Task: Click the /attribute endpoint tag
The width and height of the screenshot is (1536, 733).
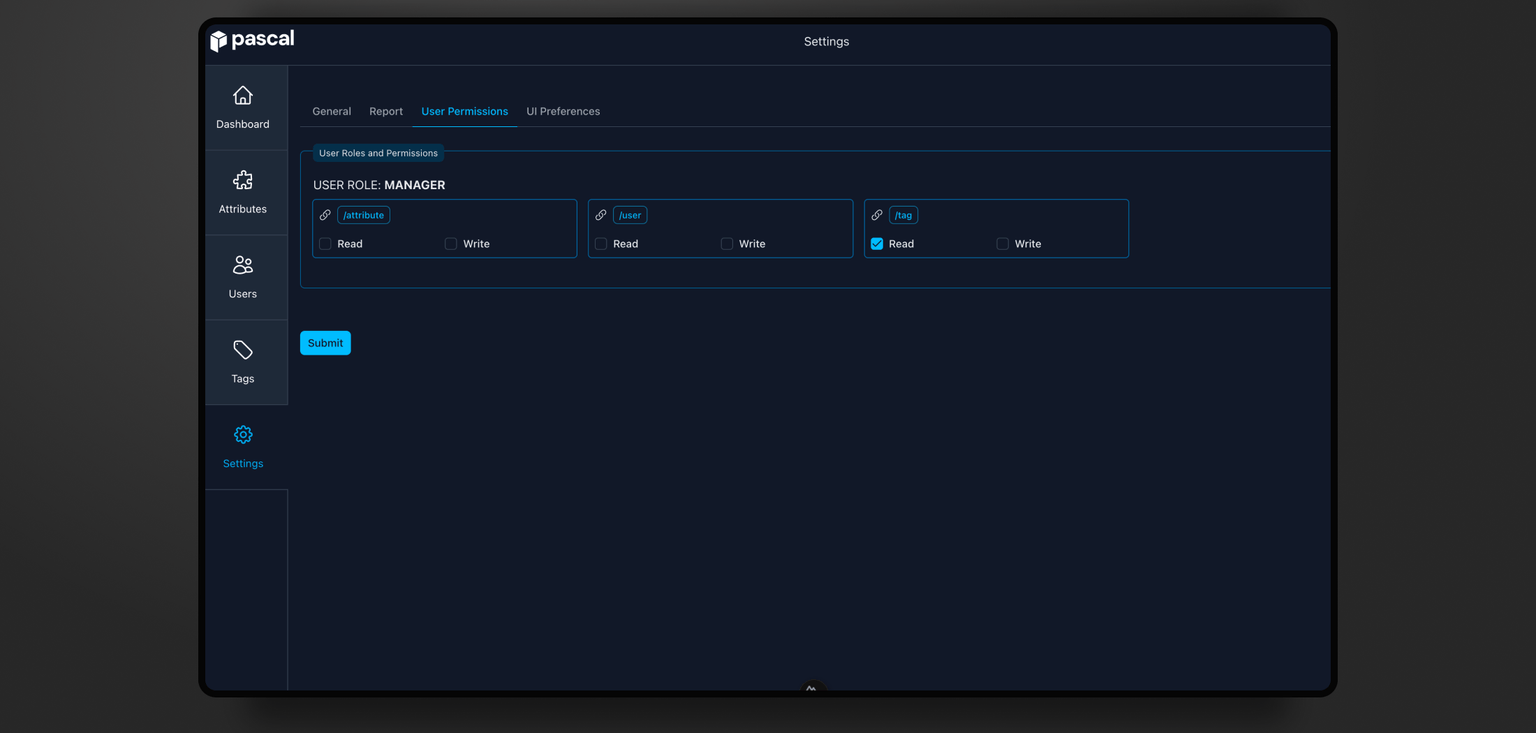Action: pos(364,215)
